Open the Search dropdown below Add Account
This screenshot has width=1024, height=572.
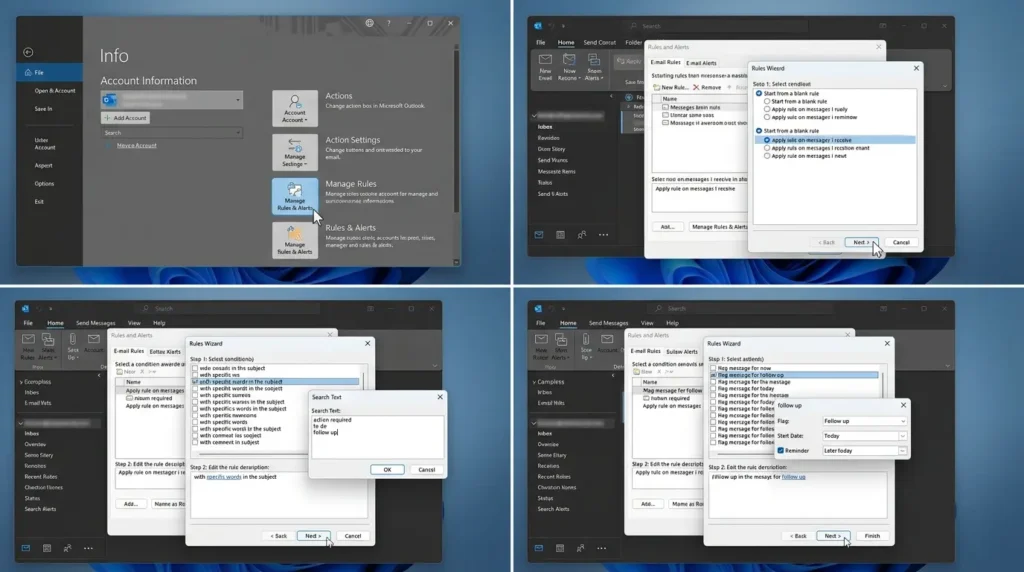172,133
